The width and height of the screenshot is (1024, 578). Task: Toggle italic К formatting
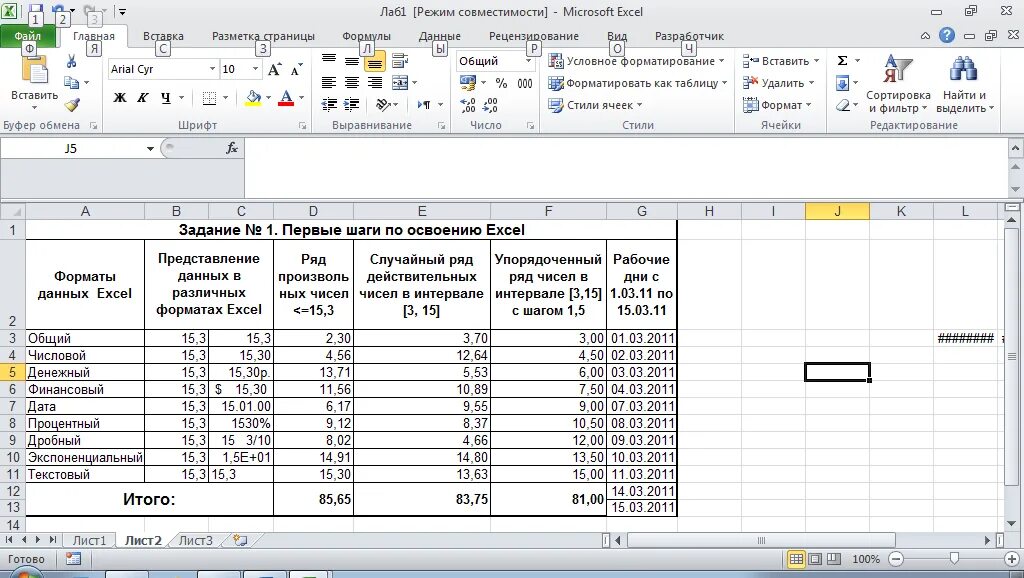click(x=142, y=98)
